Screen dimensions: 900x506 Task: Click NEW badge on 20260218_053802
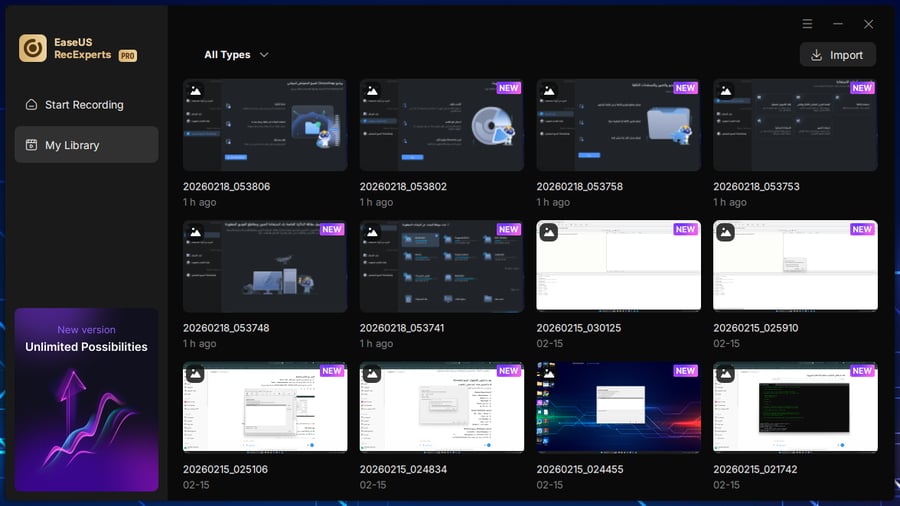509,88
